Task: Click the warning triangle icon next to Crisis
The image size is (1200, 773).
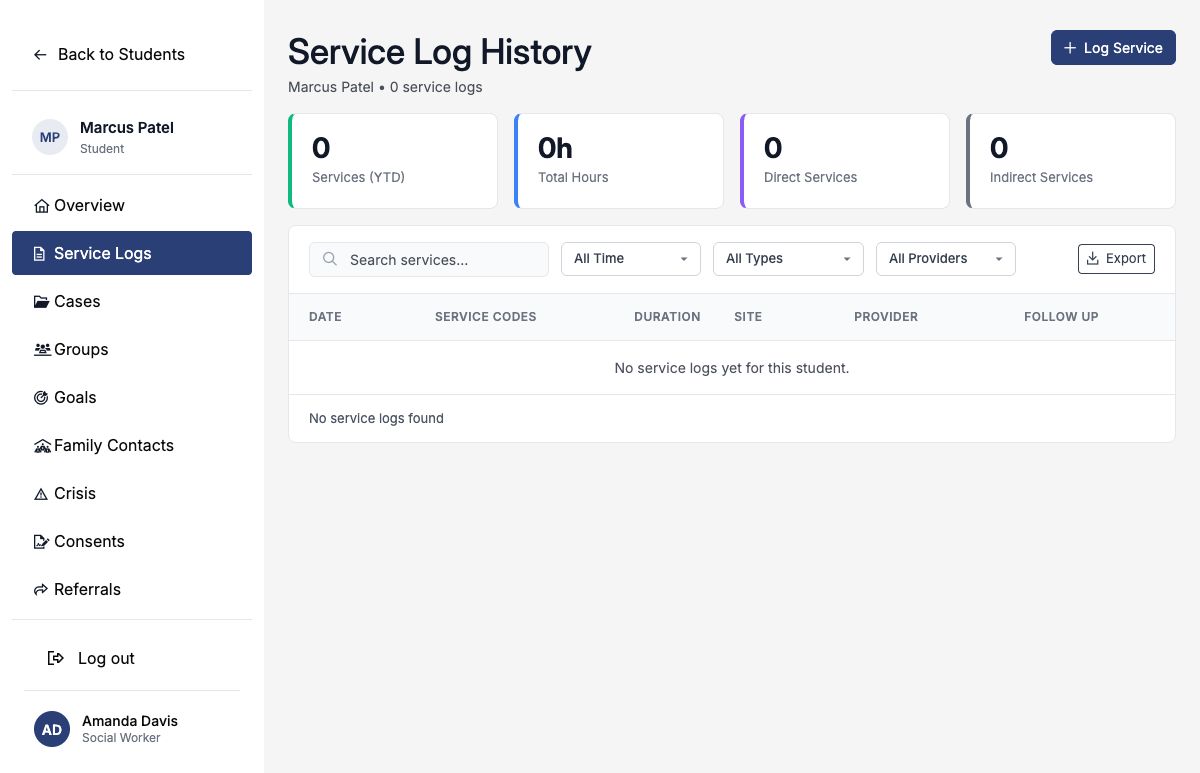Action: (x=41, y=494)
